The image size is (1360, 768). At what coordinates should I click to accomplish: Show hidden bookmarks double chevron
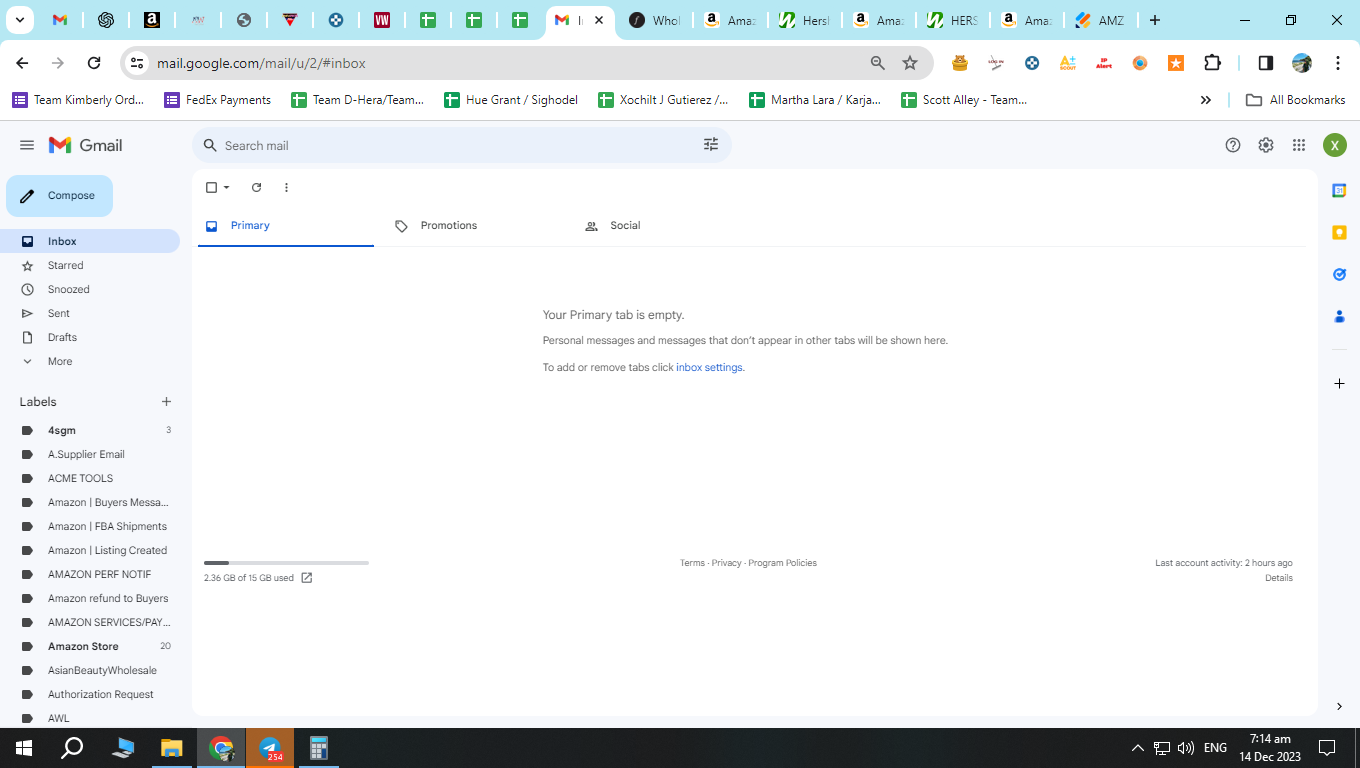[x=1206, y=100]
